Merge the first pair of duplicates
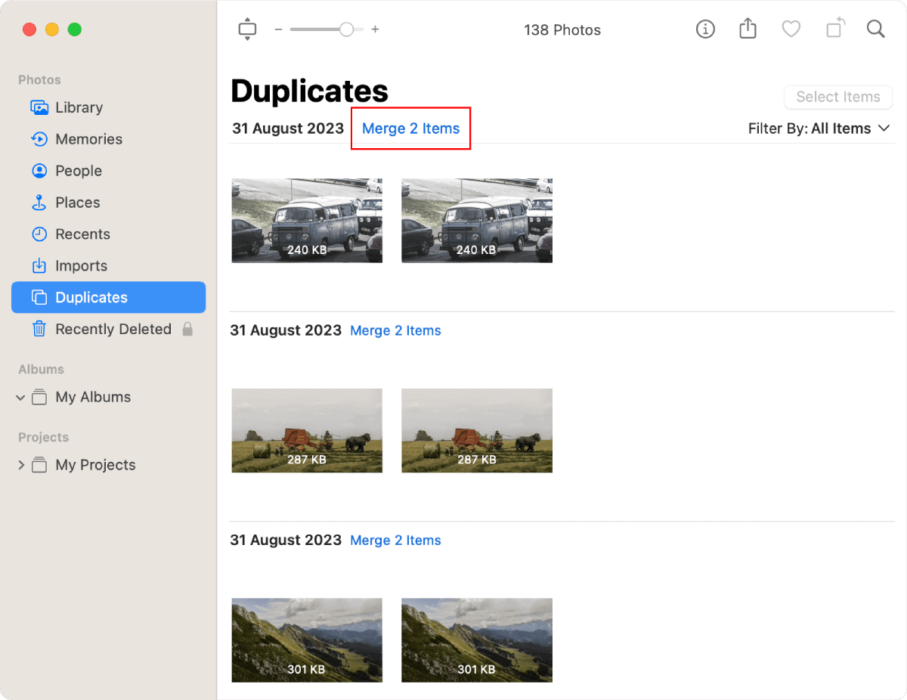Viewport: 907px width, 700px height. tap(410, 128)
